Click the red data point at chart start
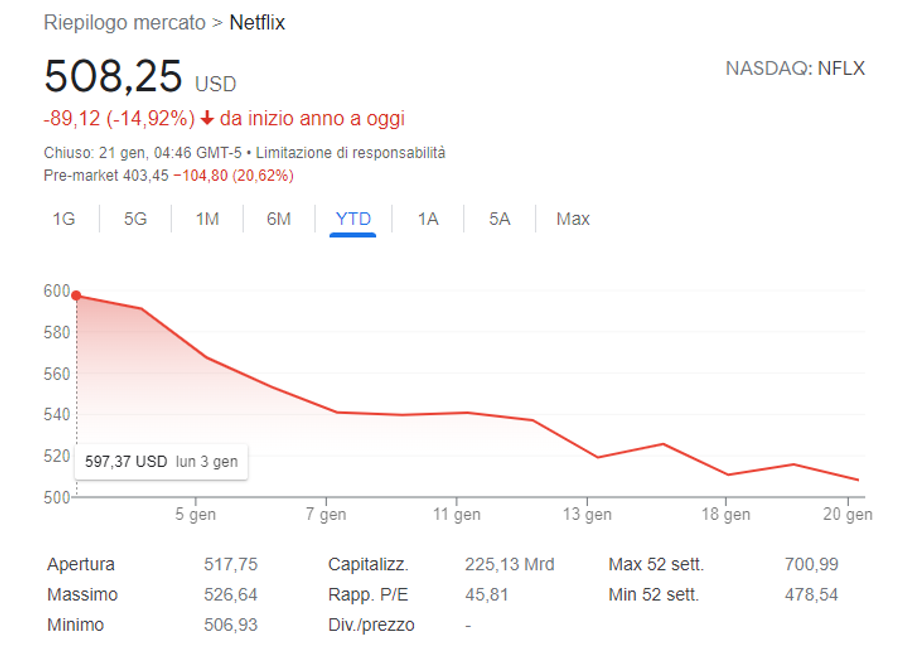Screen dimensions: 900x653 76,296
